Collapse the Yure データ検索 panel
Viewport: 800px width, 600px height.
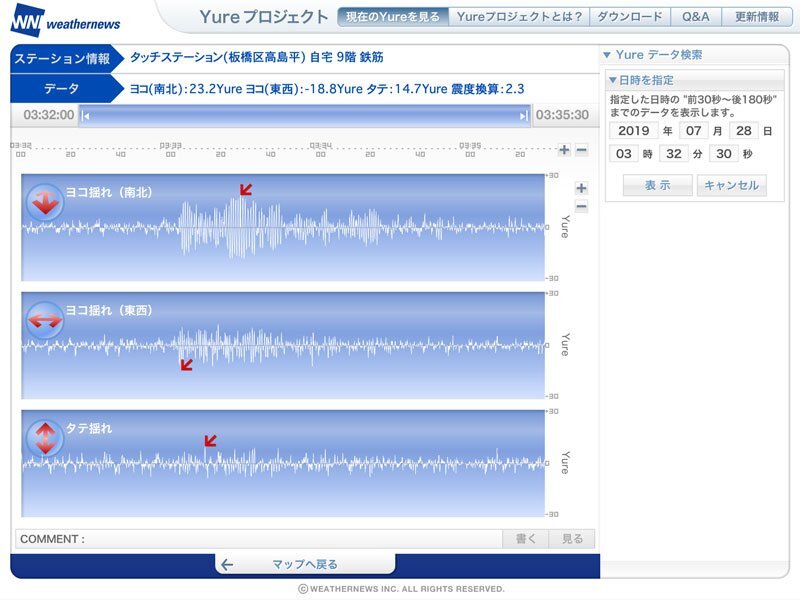(607, 55)
